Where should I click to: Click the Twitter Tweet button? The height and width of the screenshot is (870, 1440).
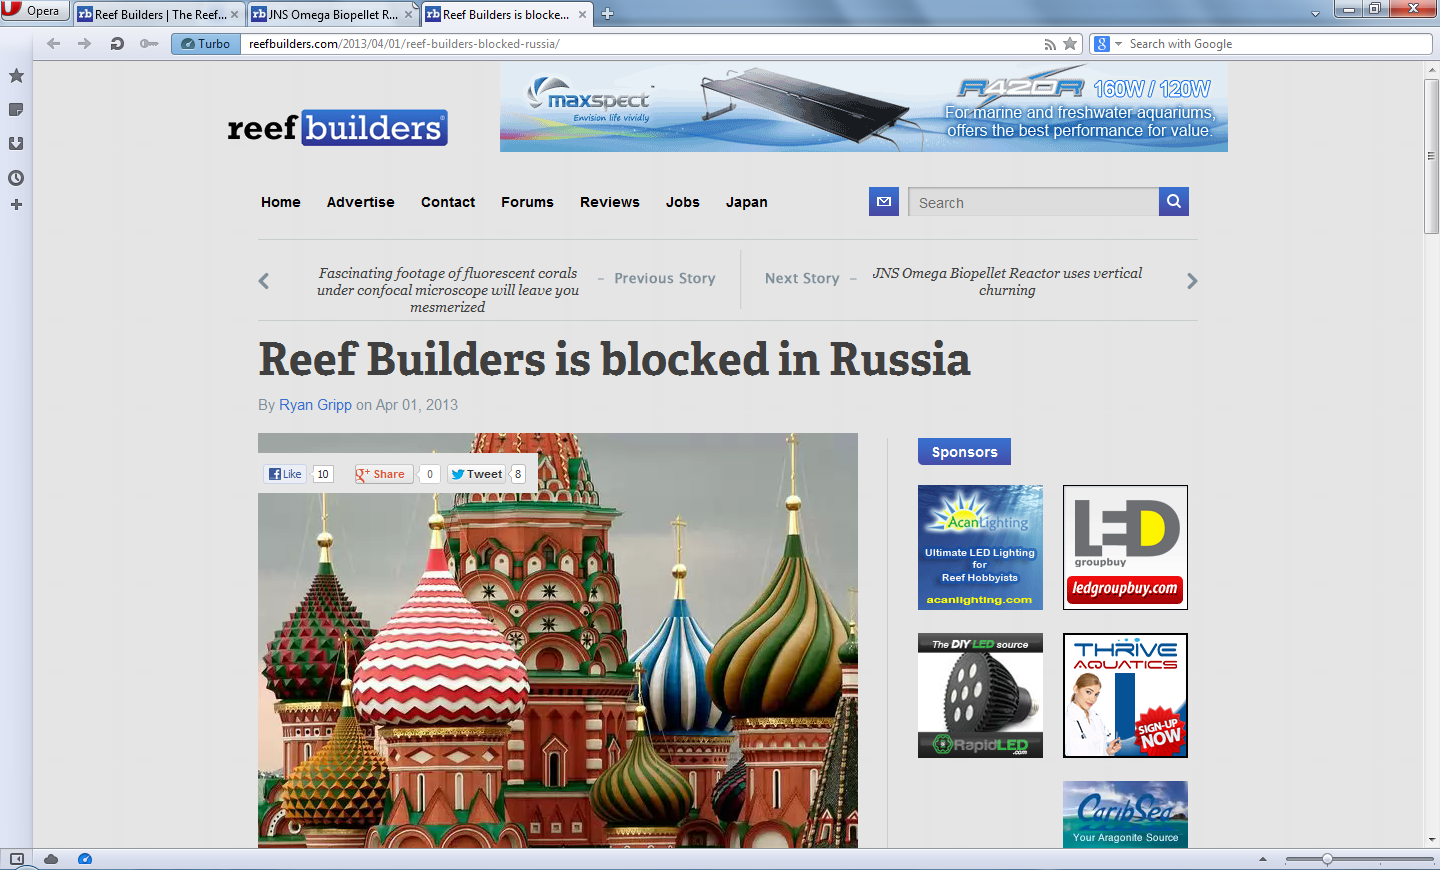476,474
